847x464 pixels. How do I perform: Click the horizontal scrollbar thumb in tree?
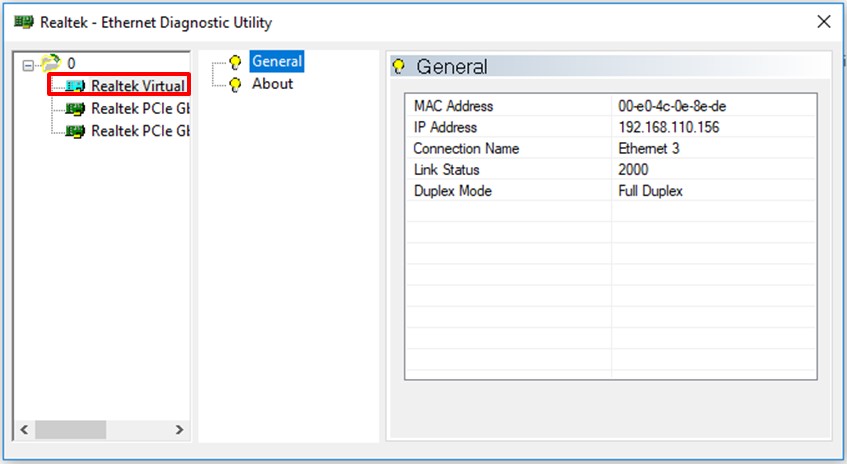click(x=71, y=429)
